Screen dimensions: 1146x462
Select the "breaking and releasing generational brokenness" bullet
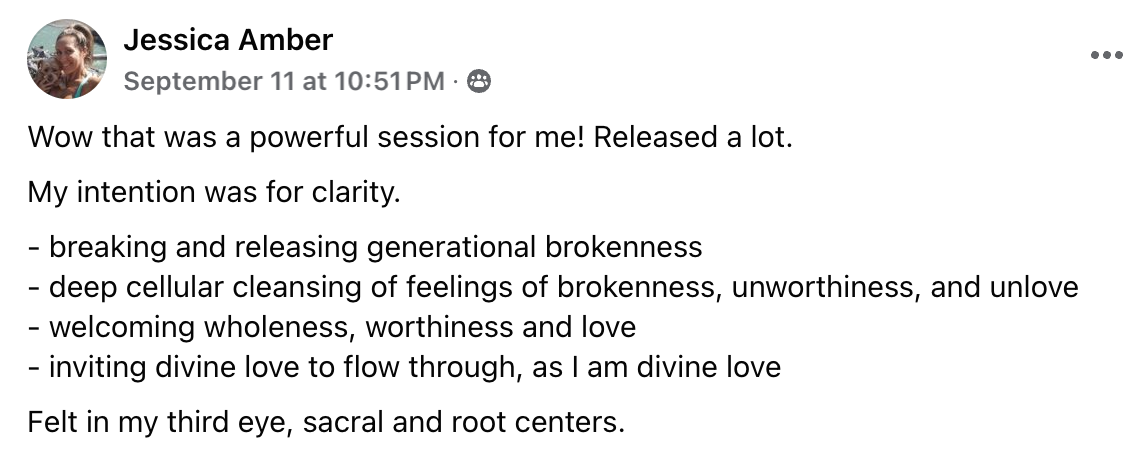pyautogui.click(x=365, y=246)
